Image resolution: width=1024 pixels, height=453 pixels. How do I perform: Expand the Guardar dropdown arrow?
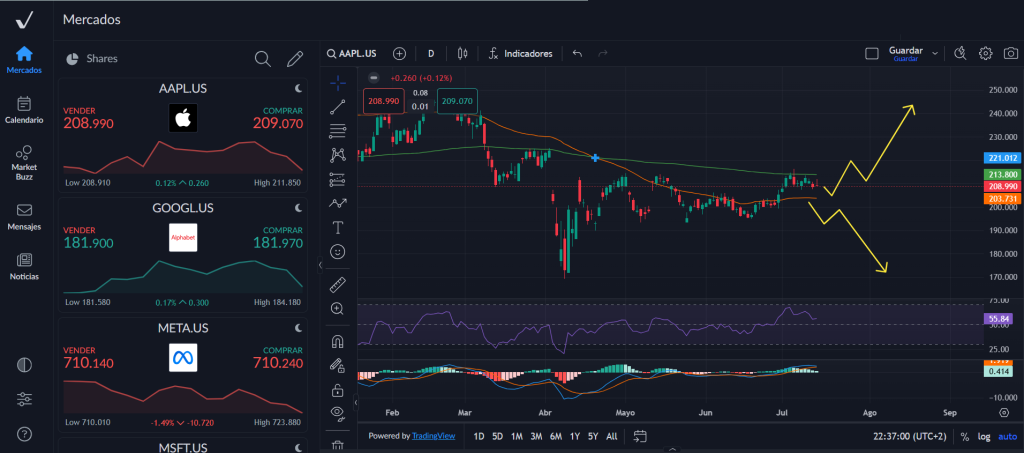pyautogui.click(x=935, y=54)
